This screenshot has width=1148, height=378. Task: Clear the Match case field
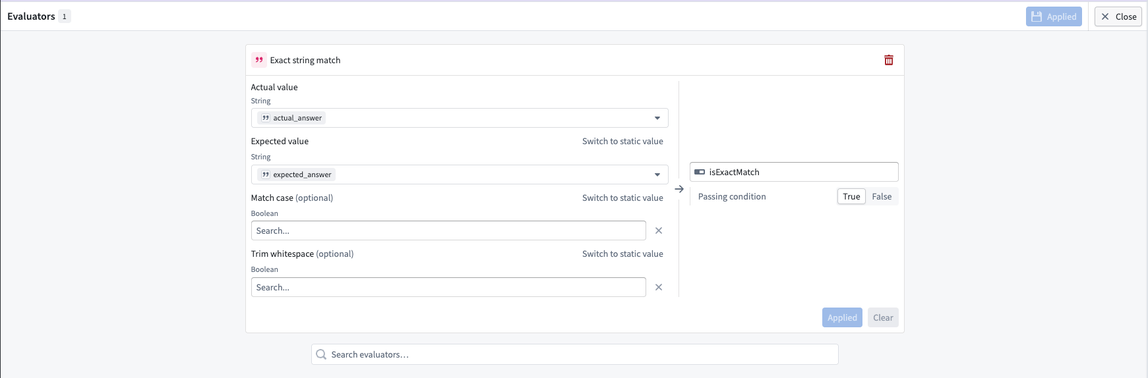tap(658, 231)
